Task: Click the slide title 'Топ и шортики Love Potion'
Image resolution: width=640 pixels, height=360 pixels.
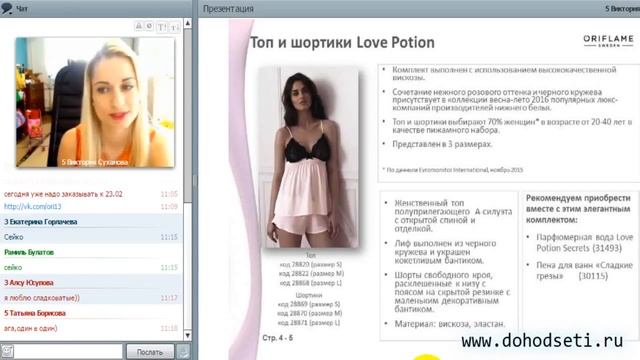Action: click(x=342, y=42)
